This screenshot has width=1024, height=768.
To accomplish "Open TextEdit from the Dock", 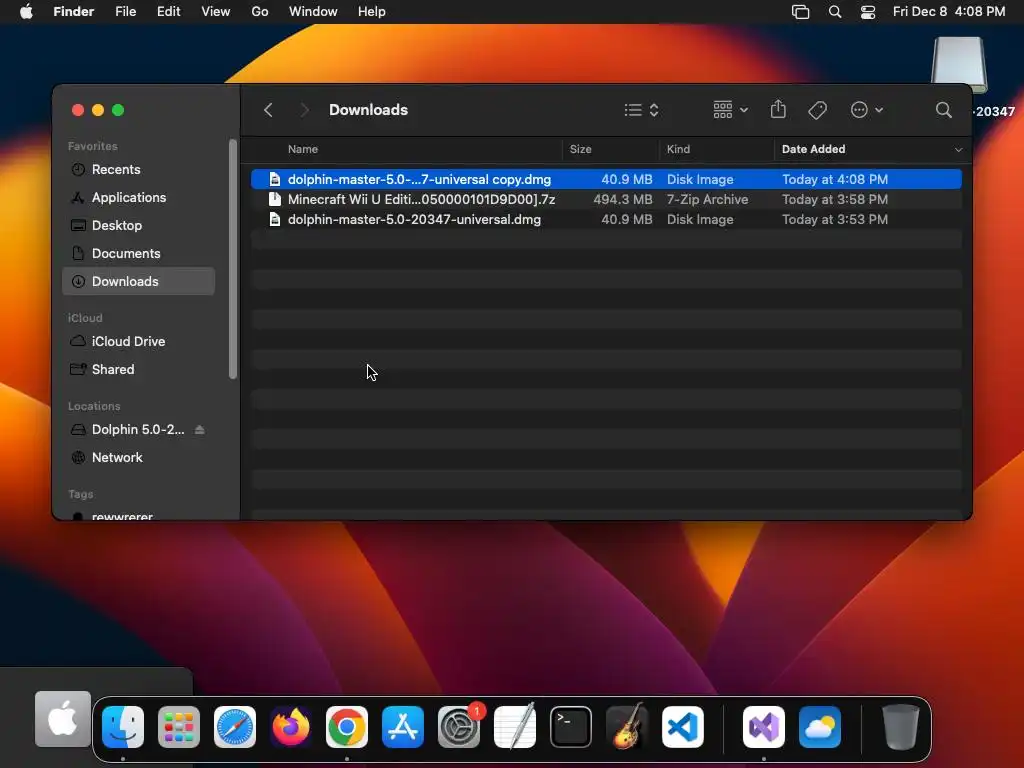I will tap(515, 727).
